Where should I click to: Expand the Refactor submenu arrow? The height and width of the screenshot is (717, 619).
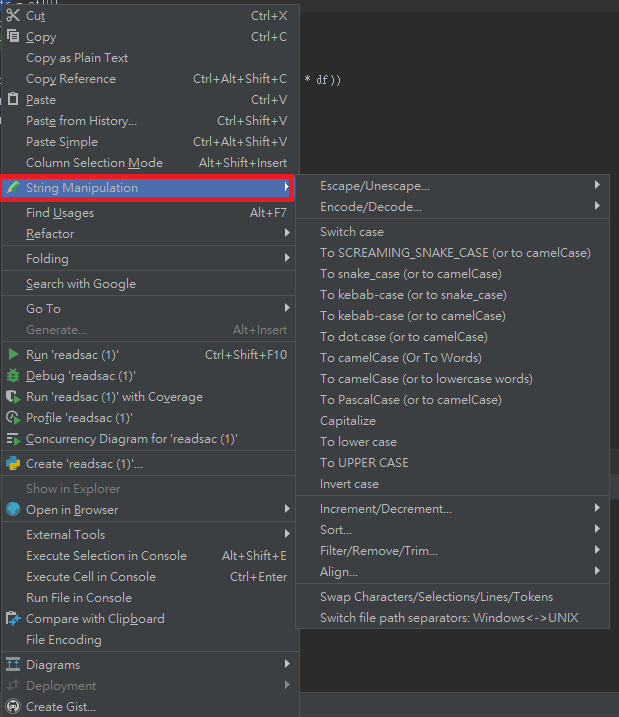[287, 234]
